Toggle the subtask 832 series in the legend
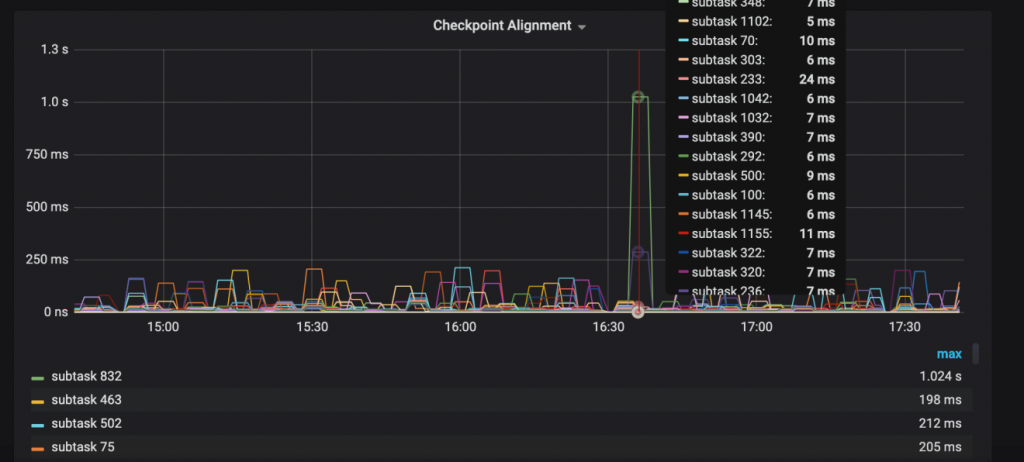The image size is (1024, 462). pyautogui.click(x=86, y=376)
